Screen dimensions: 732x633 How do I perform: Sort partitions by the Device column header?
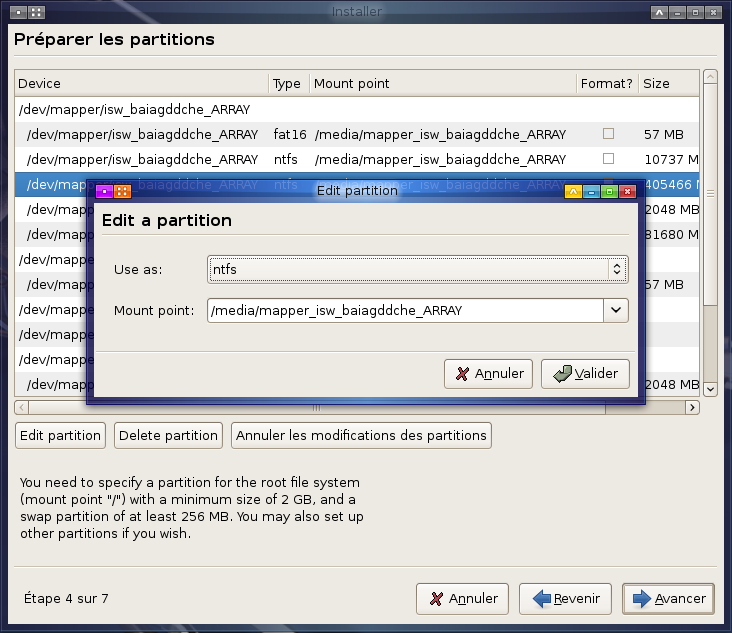[x=141, y=84]
